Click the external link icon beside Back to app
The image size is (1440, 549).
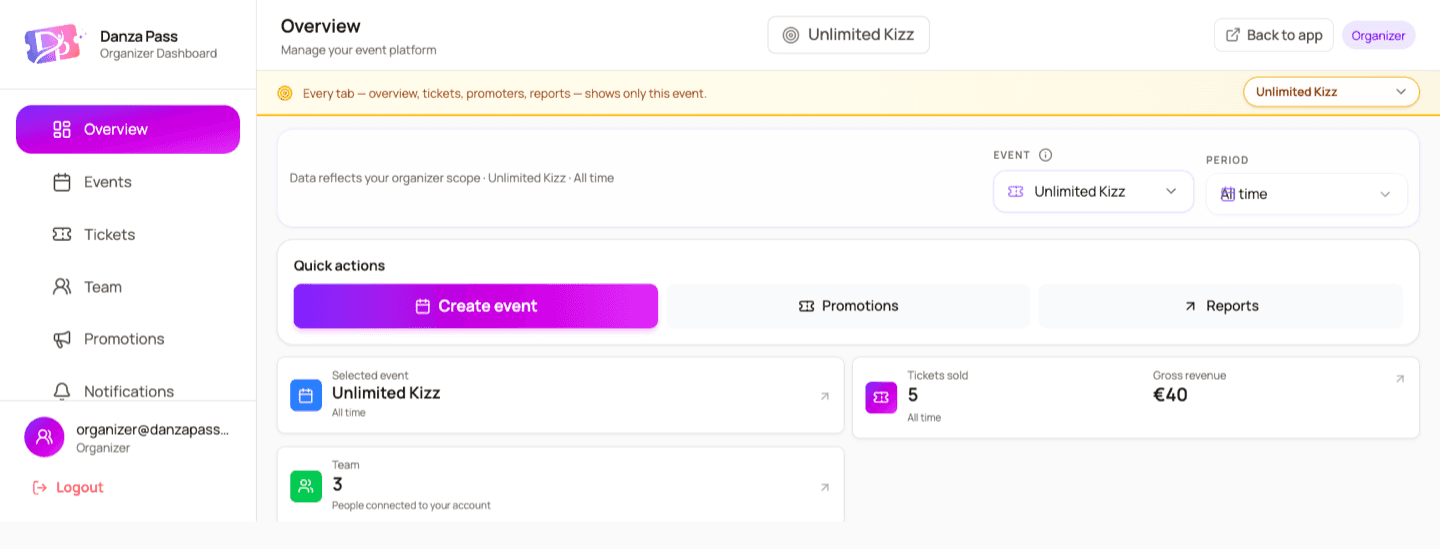coord(1233,35)
